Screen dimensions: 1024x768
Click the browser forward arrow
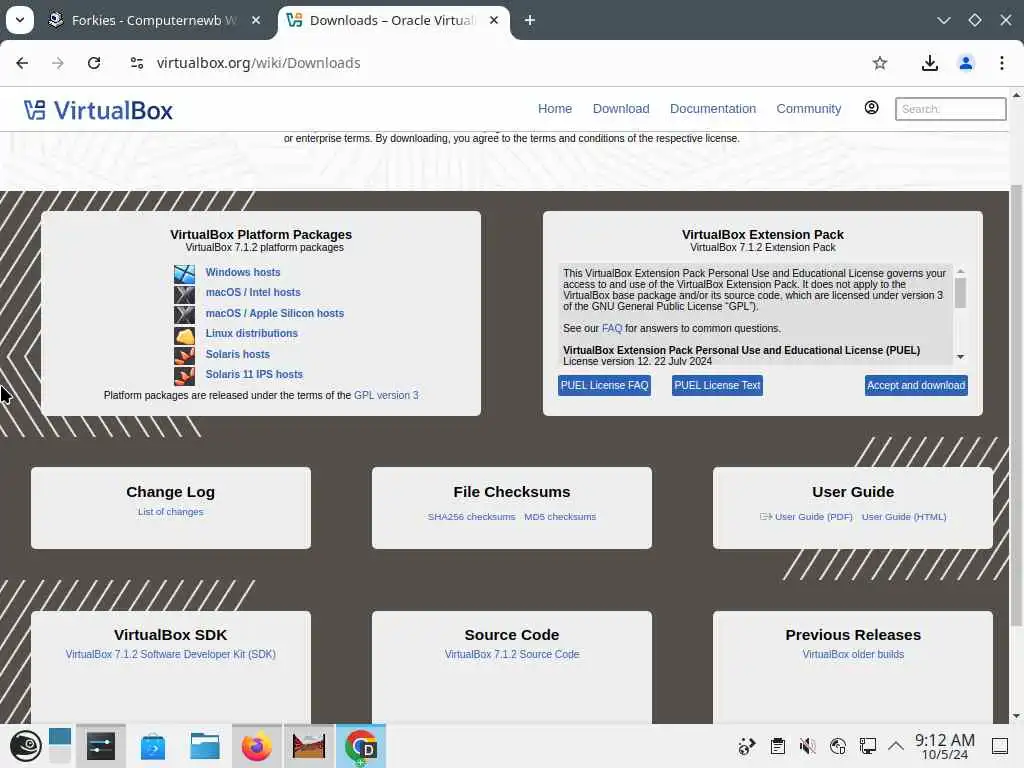[x=58, y=63]
